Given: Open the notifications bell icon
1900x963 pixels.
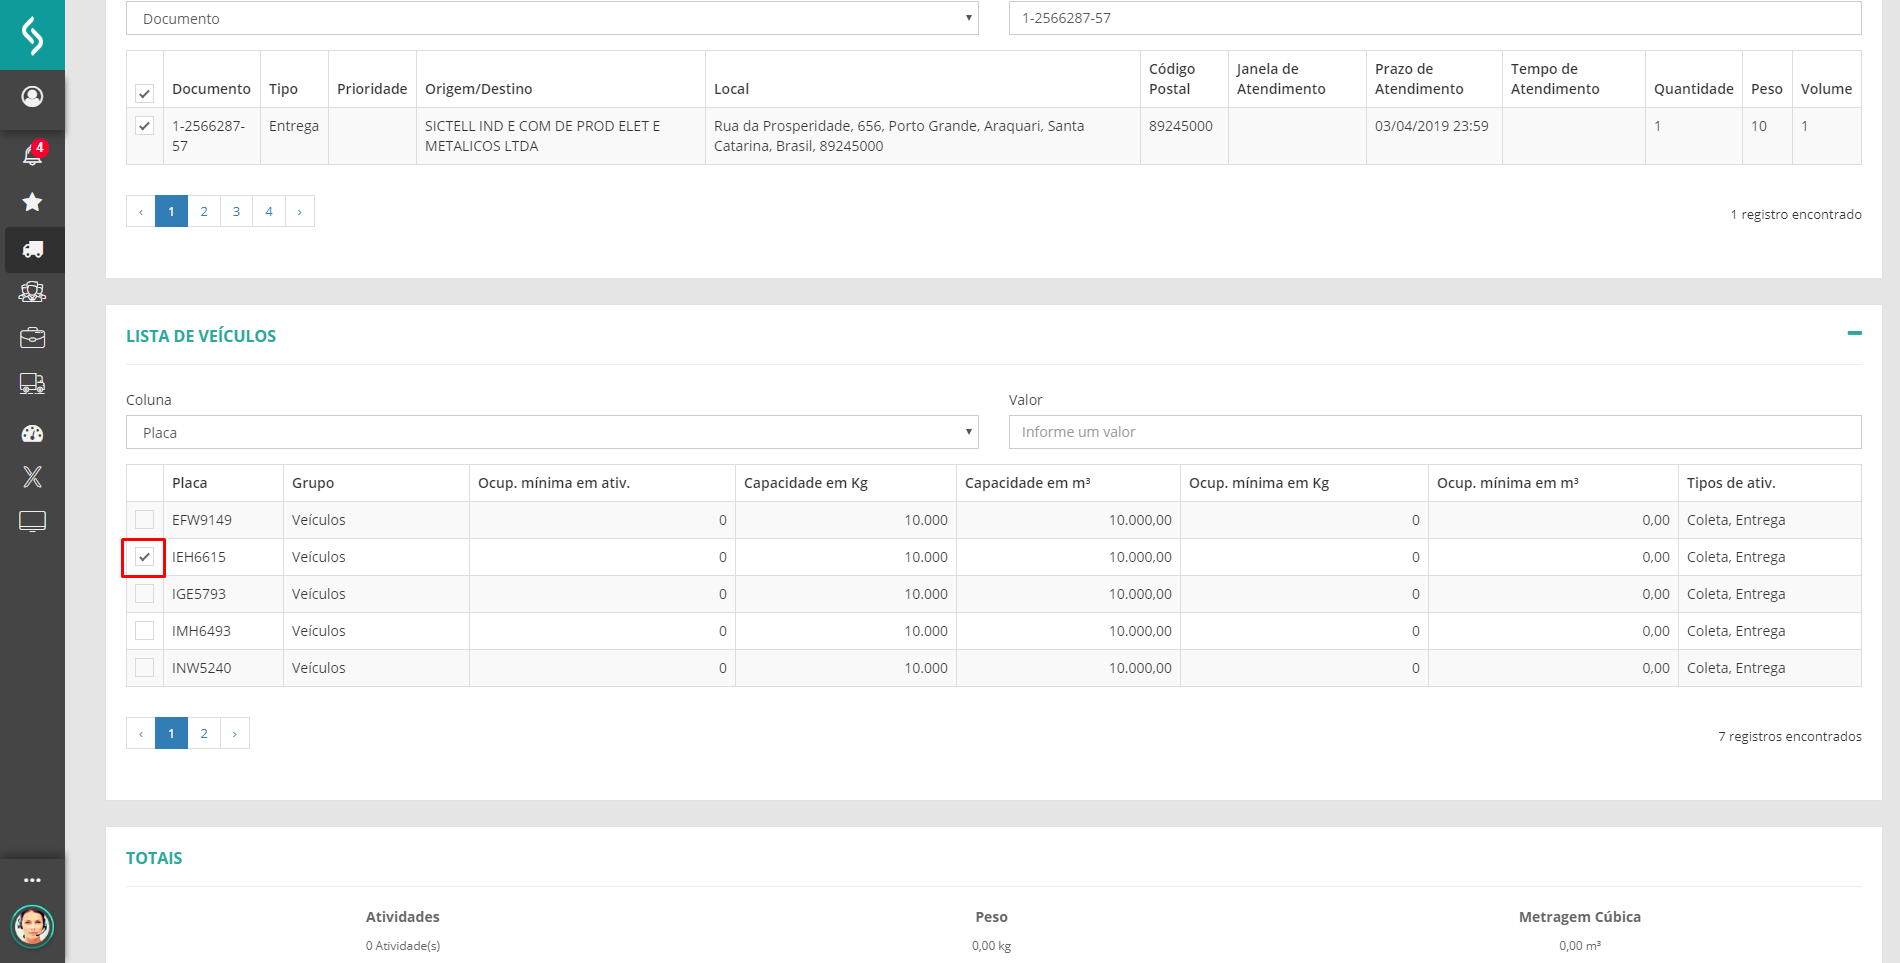Looking at the screenshot, I should click(x=32, y=154).
